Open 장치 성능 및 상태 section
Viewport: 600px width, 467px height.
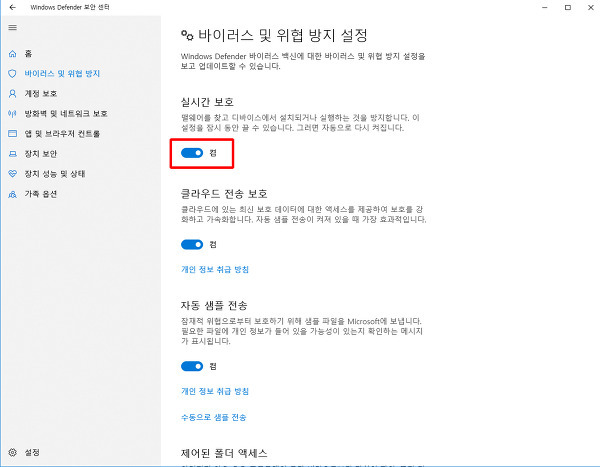55,174
